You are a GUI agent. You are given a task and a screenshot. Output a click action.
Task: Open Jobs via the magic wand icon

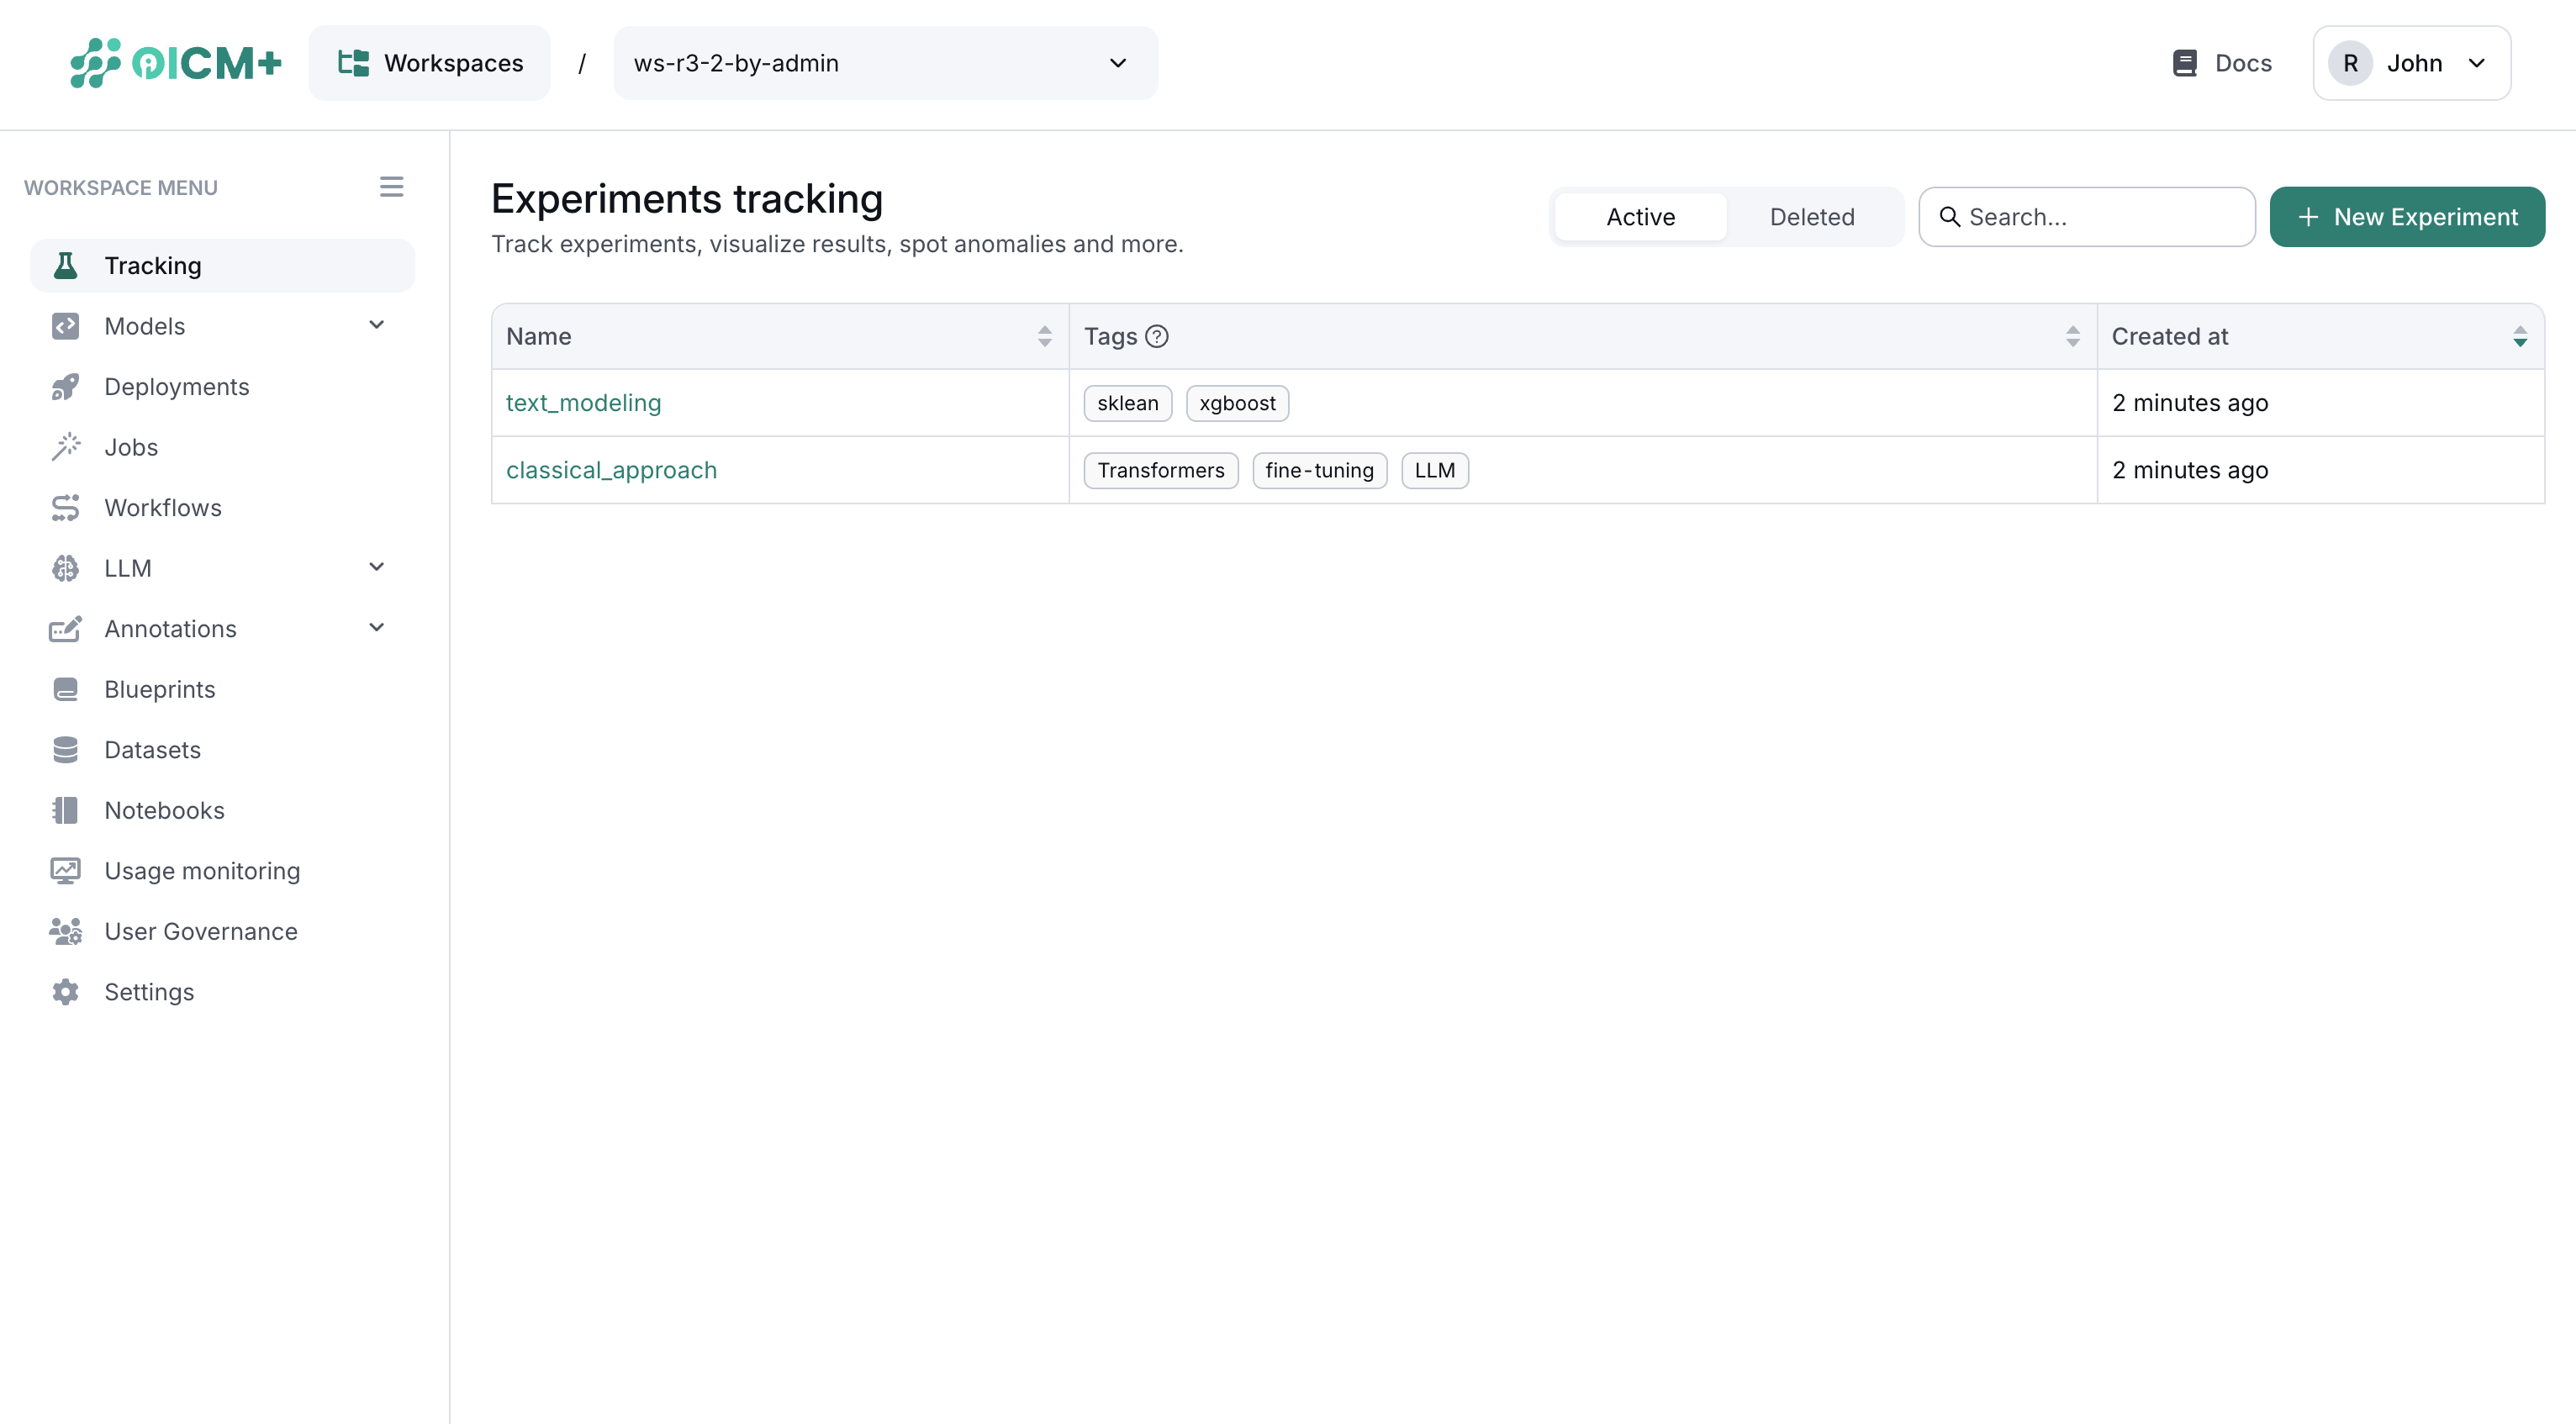point(65,447)
